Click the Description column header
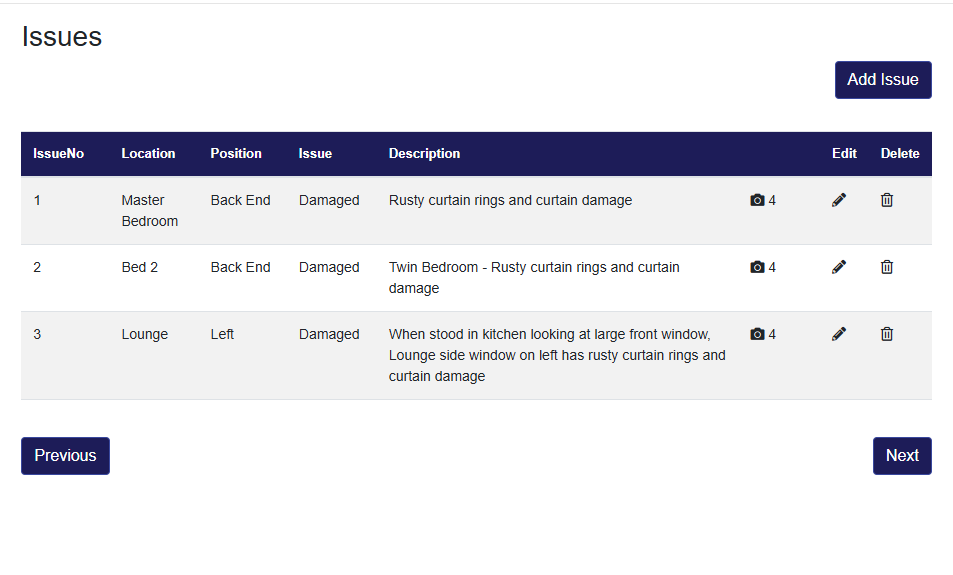The image size is (953, 575). click(x=424, y=154)
